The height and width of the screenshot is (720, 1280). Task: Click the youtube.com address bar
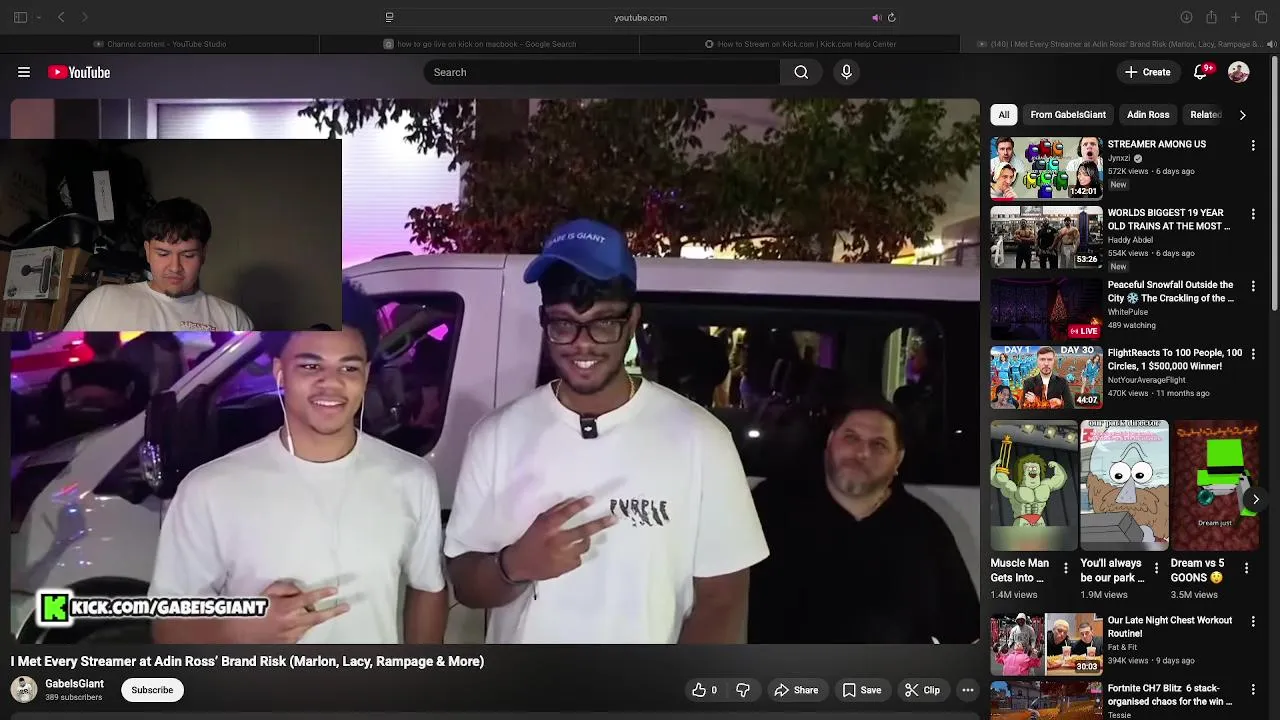click(640, 17)
